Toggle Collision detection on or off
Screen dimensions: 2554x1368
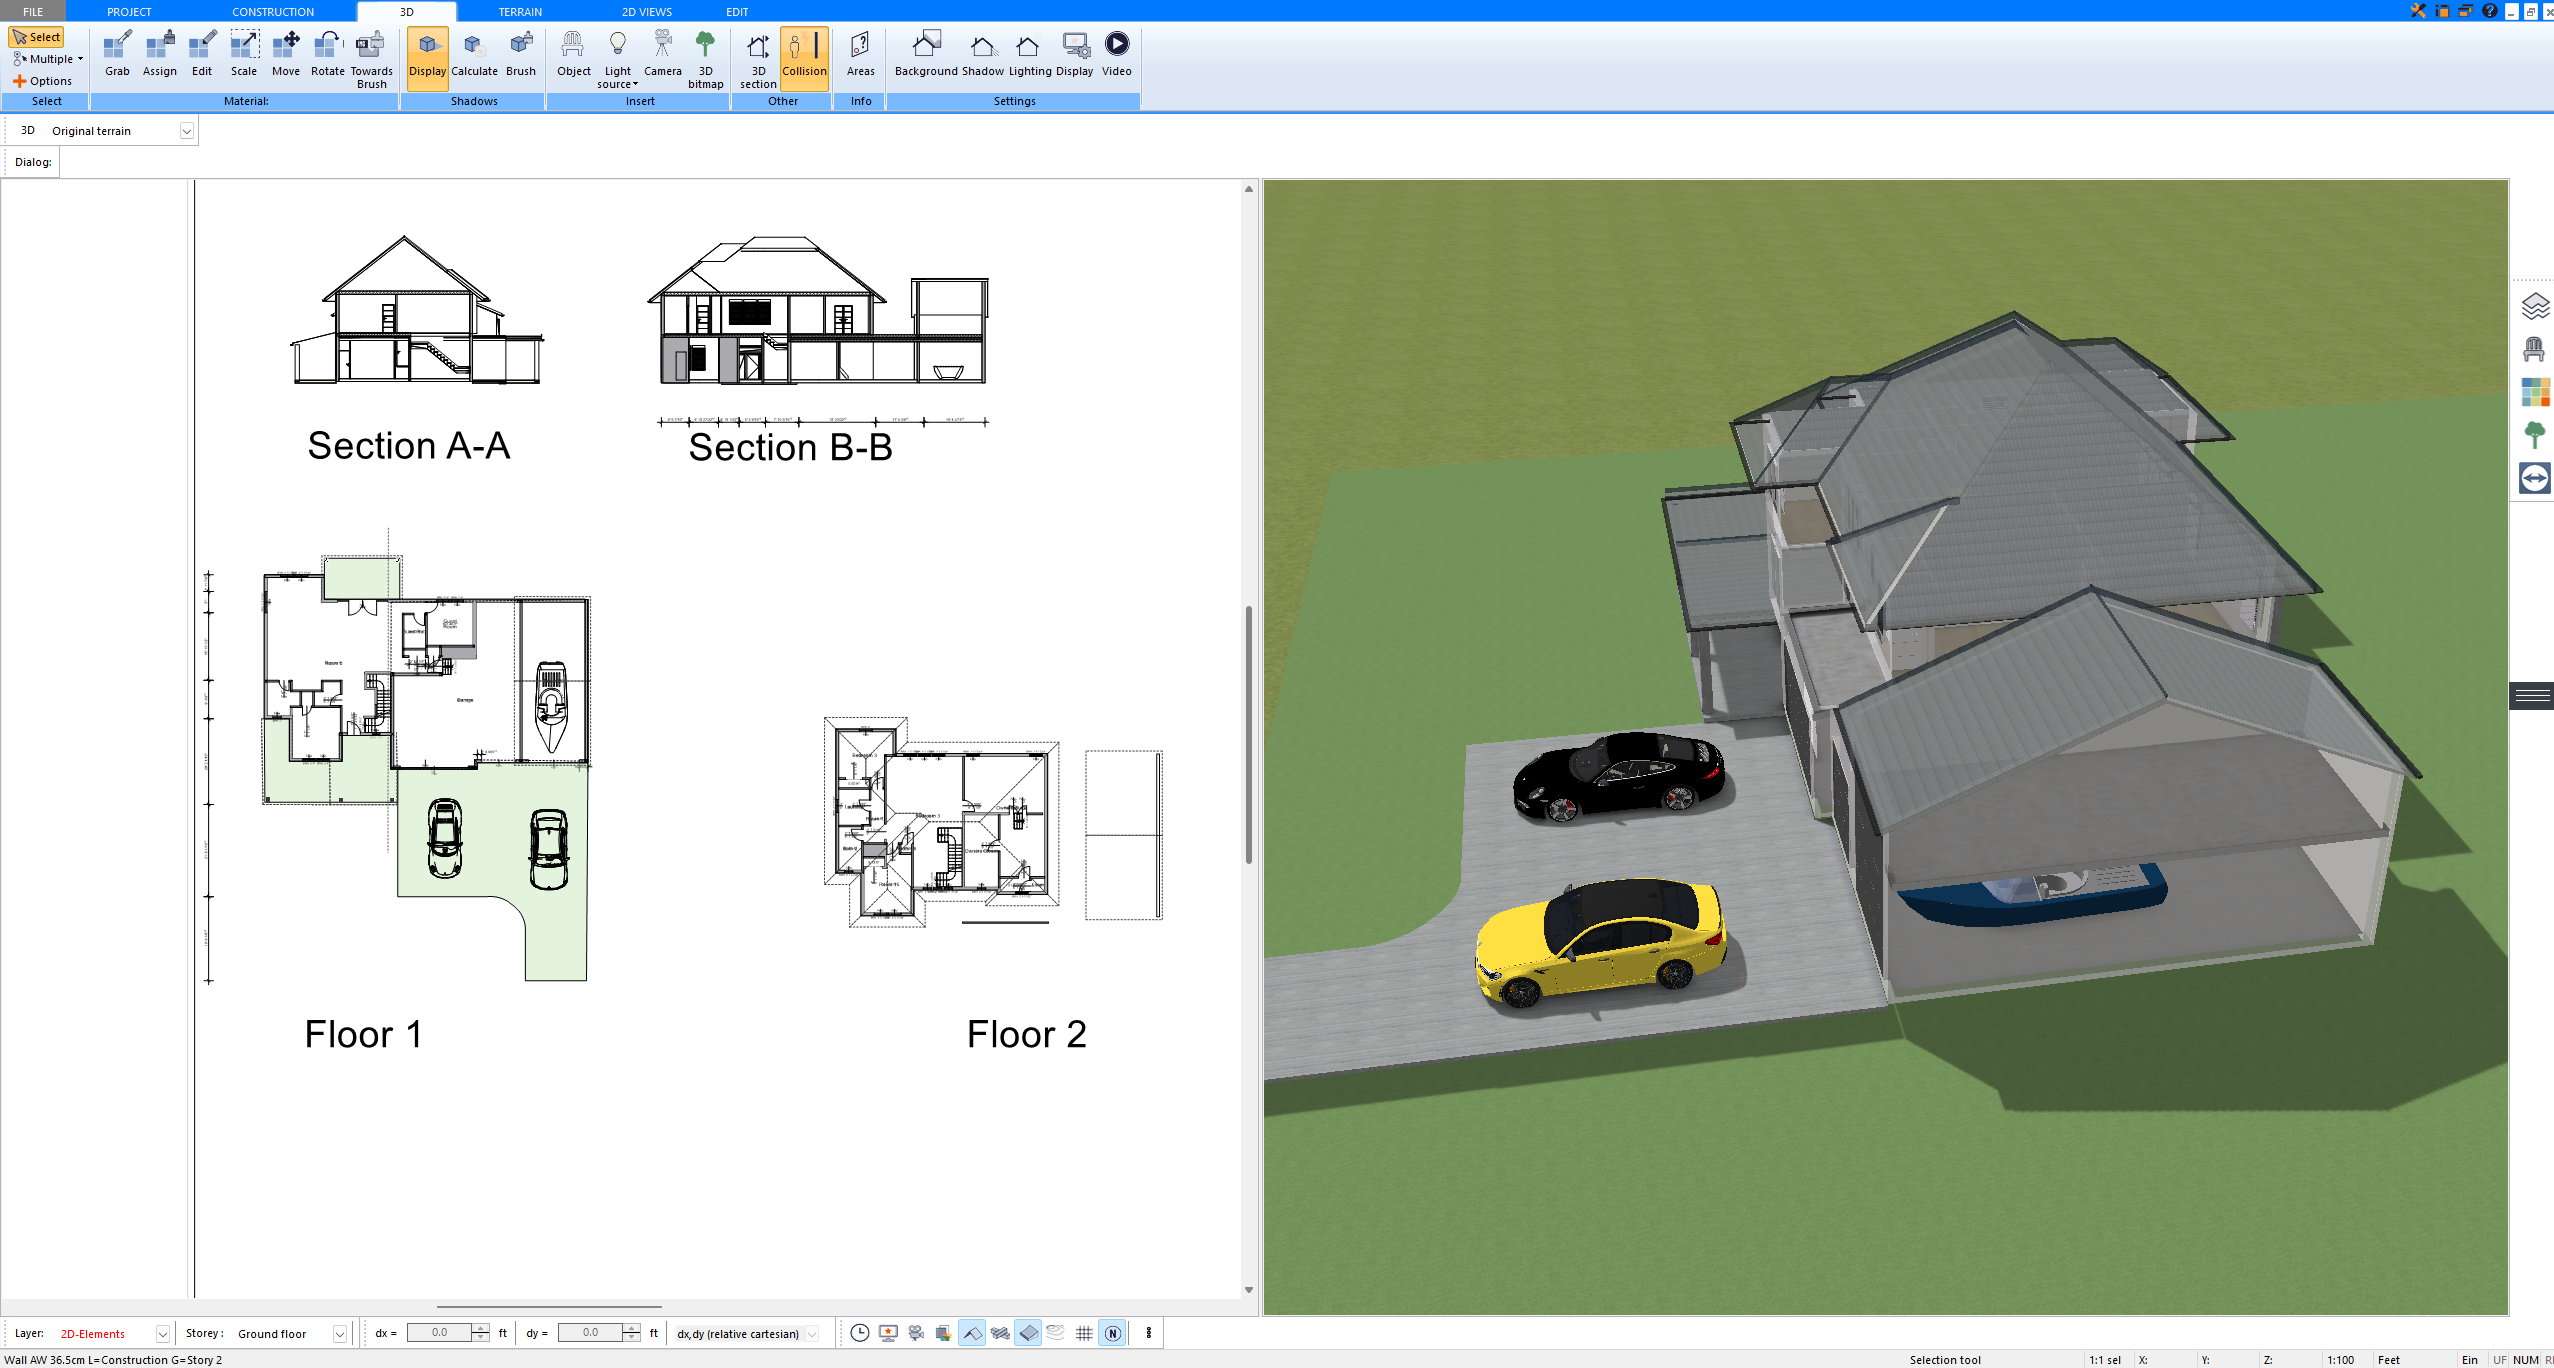tap(804, 58)
